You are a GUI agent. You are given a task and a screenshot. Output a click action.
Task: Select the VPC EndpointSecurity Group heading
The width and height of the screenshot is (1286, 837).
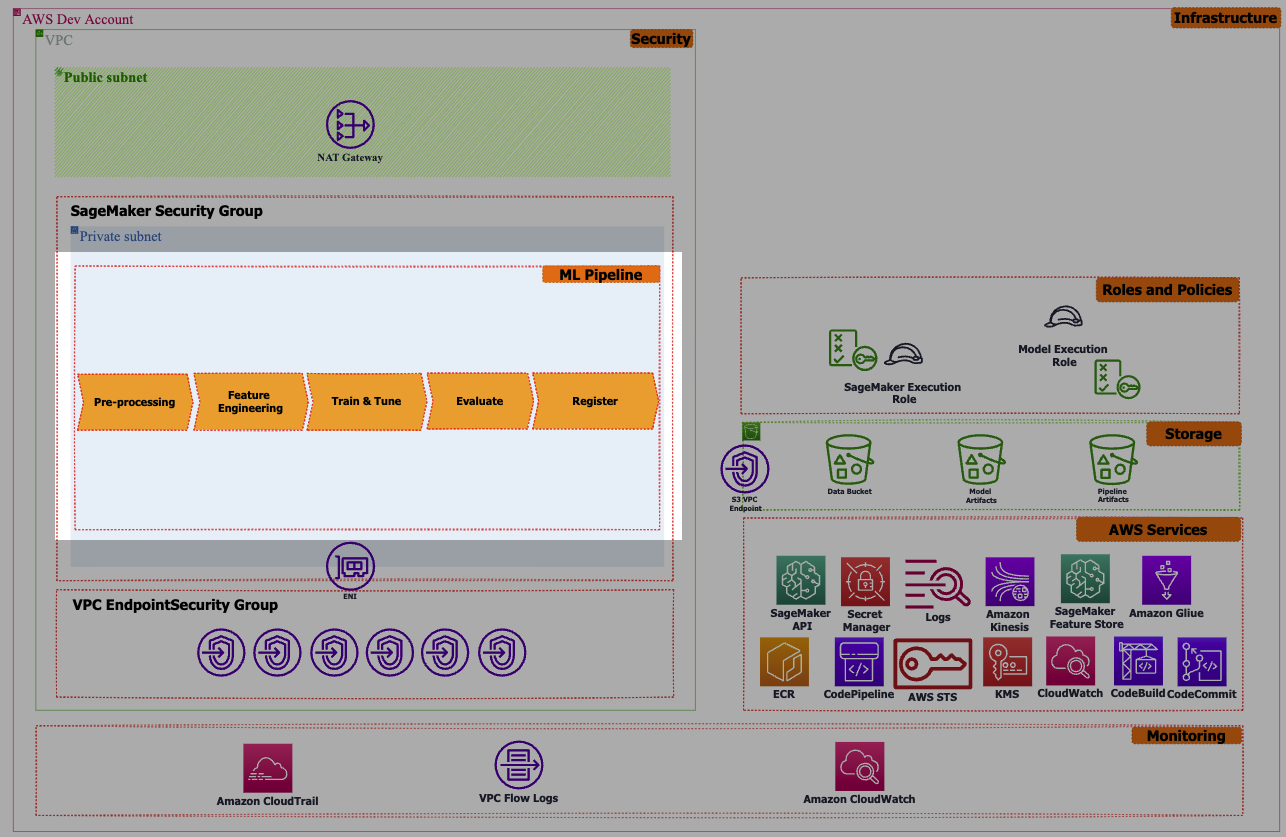pos(175,605)
